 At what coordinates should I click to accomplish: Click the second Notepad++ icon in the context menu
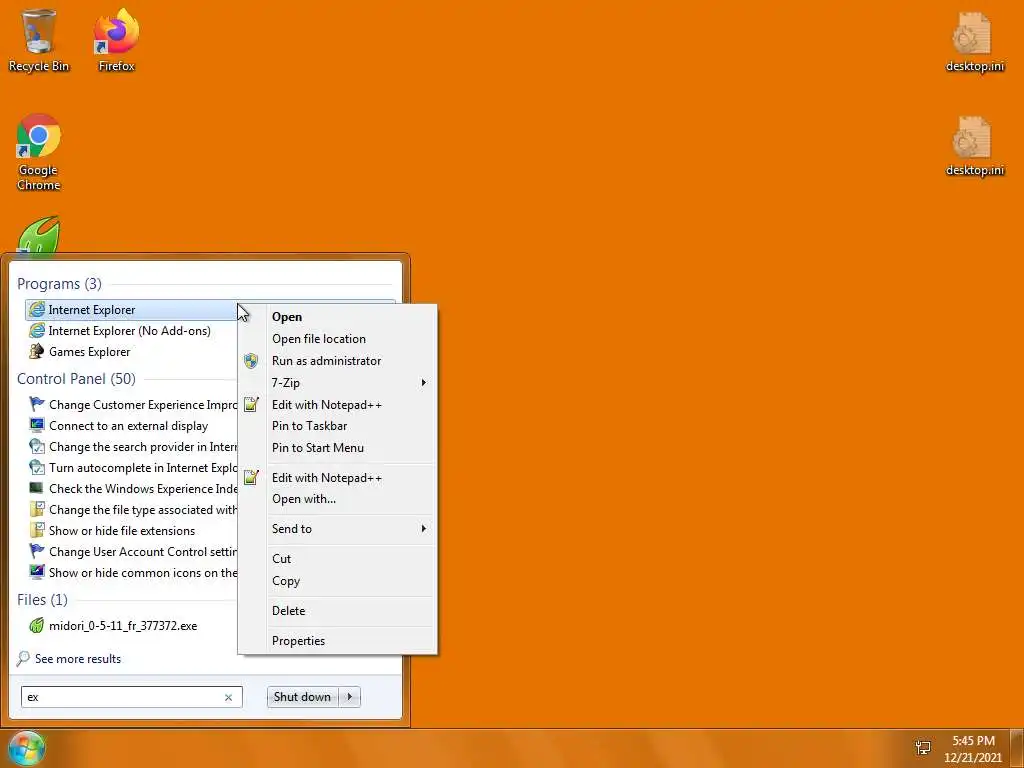(x=251, y=477)
